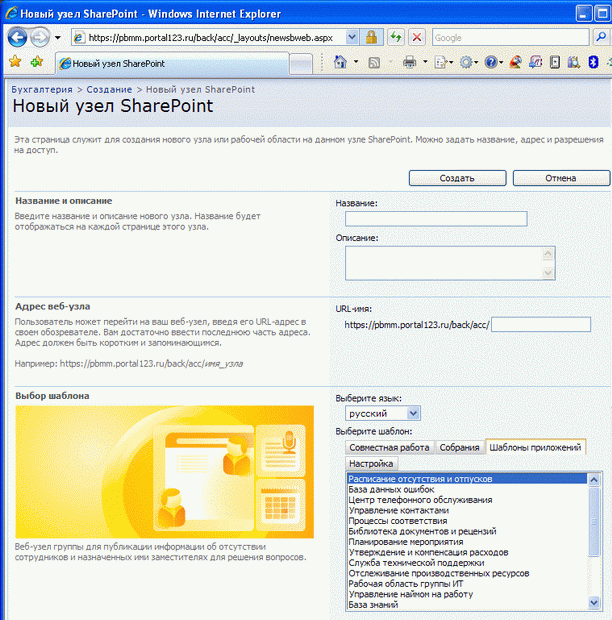Click the Создать button
612x620 pixels.
click(457, 178)
